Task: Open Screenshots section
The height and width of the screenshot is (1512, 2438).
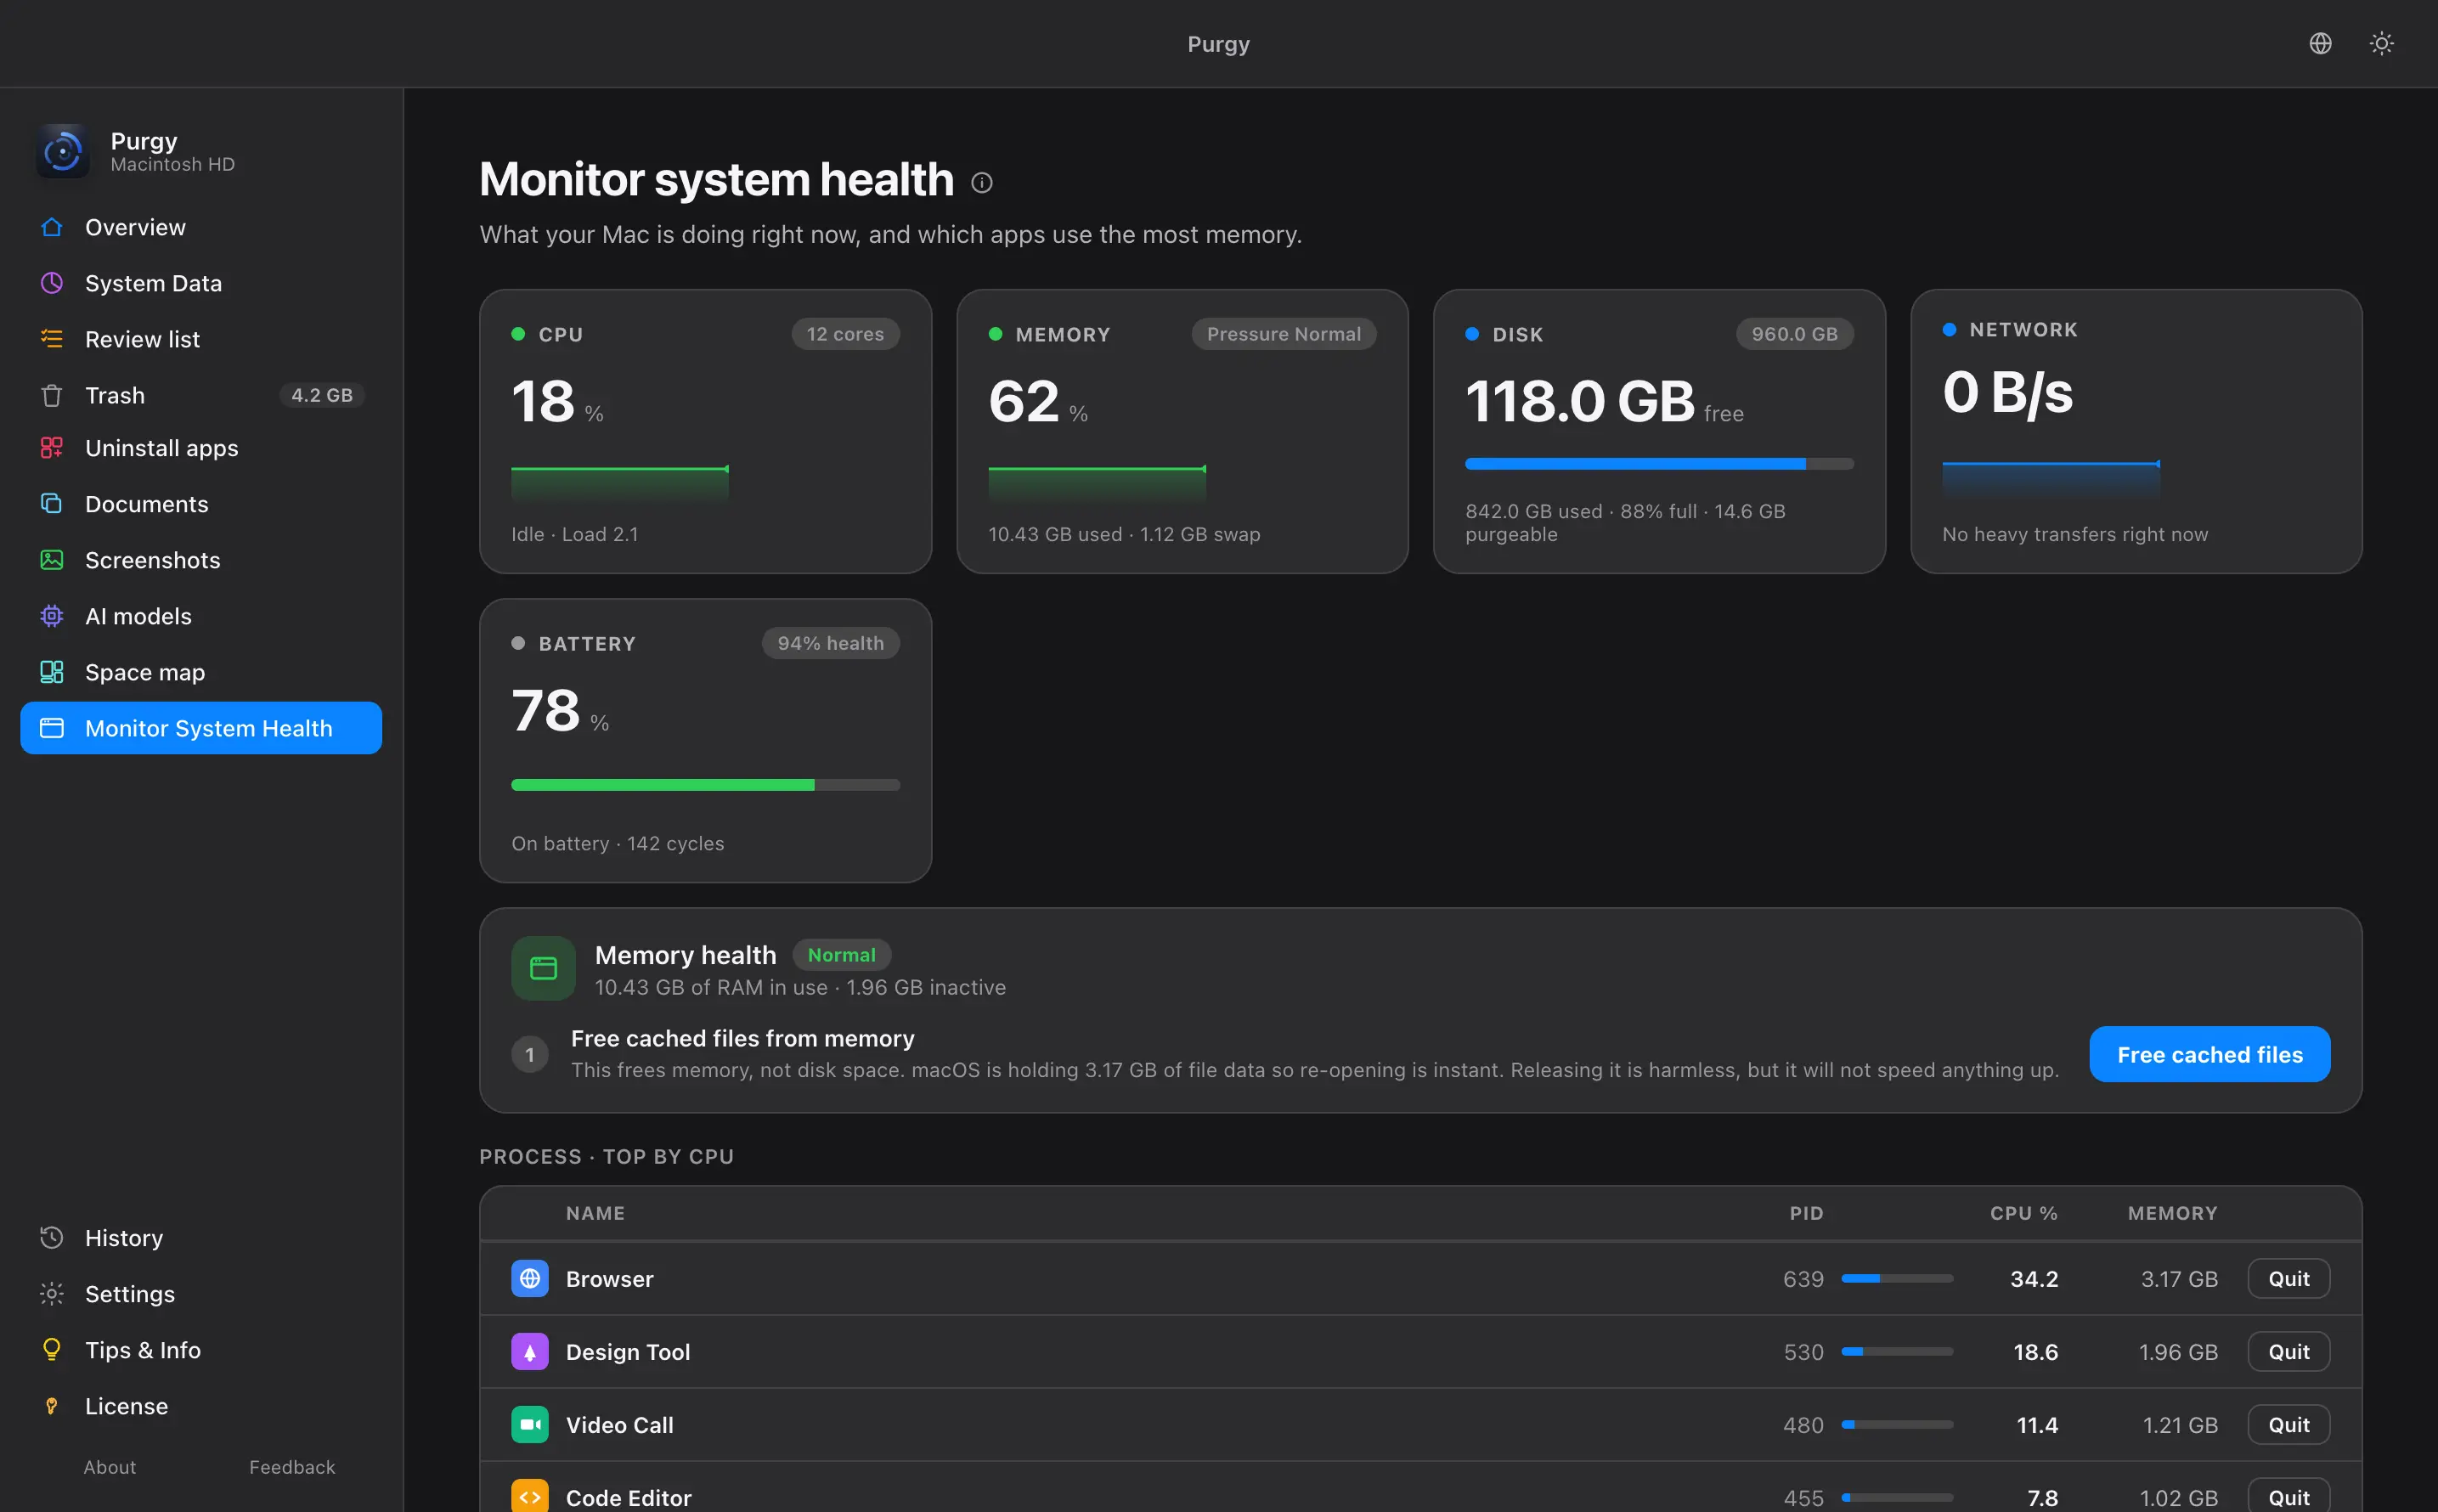Action: click(x=201, y=560)
